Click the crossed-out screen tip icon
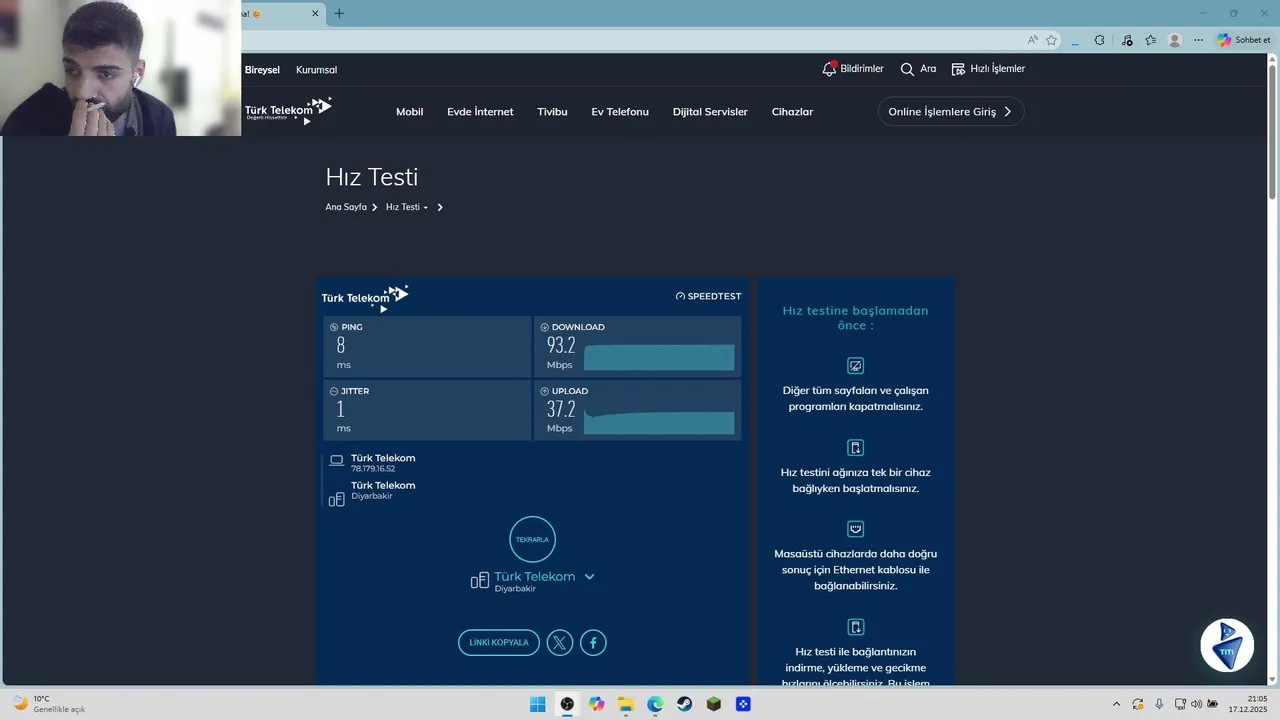The width and height of the screenshot is (1280, 720). (x=856, y=366)
